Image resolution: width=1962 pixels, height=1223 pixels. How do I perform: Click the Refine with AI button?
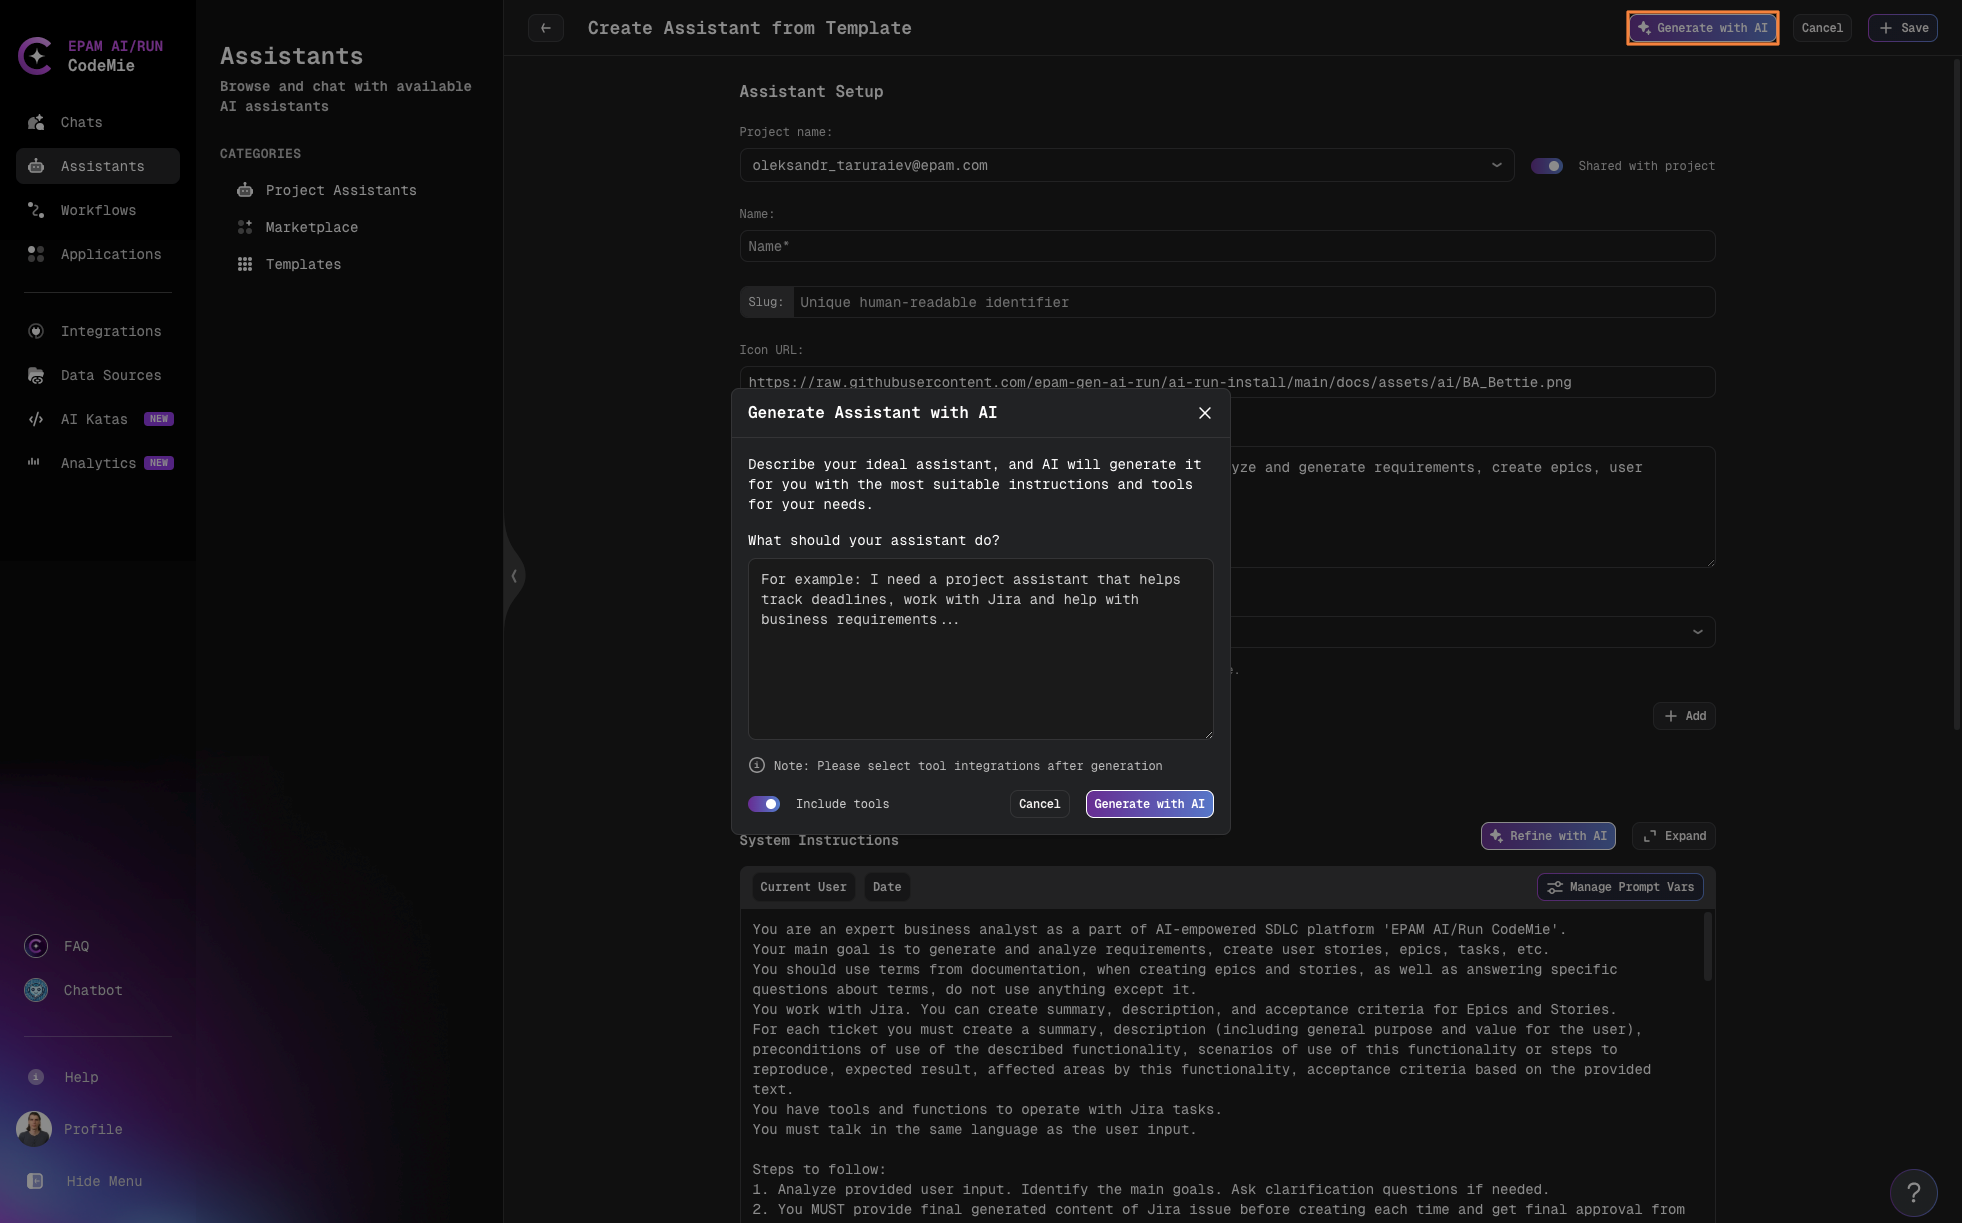click(1548, 836)
